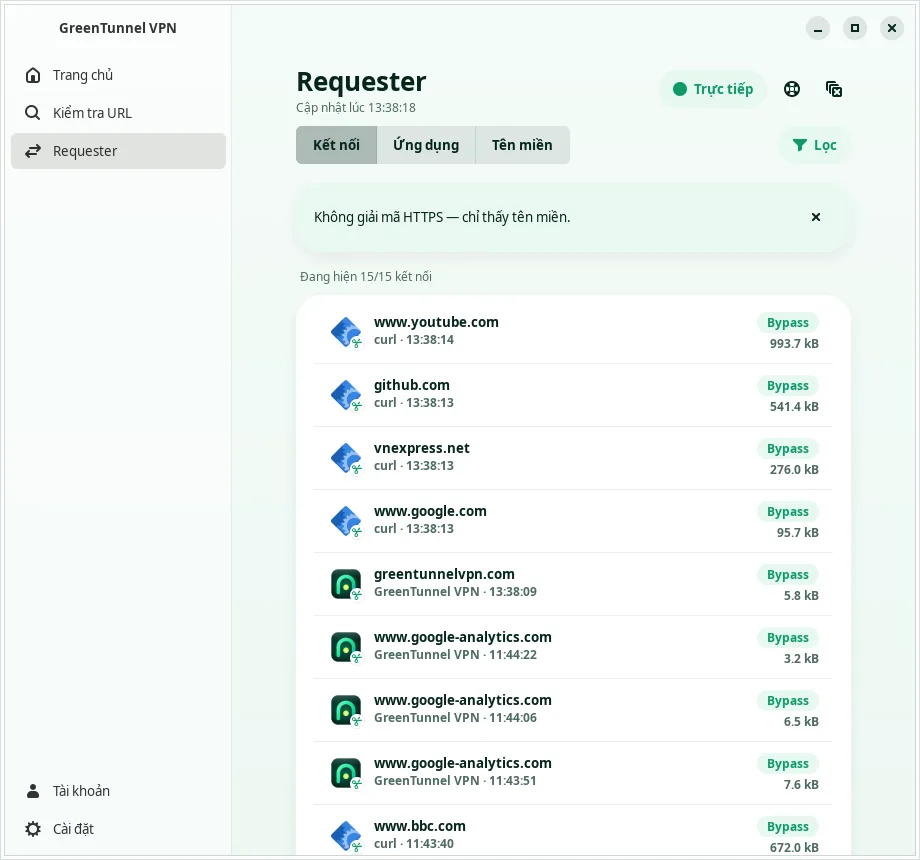
Task: Select vnexpress.net connection entry
Action: click(573, 458)
